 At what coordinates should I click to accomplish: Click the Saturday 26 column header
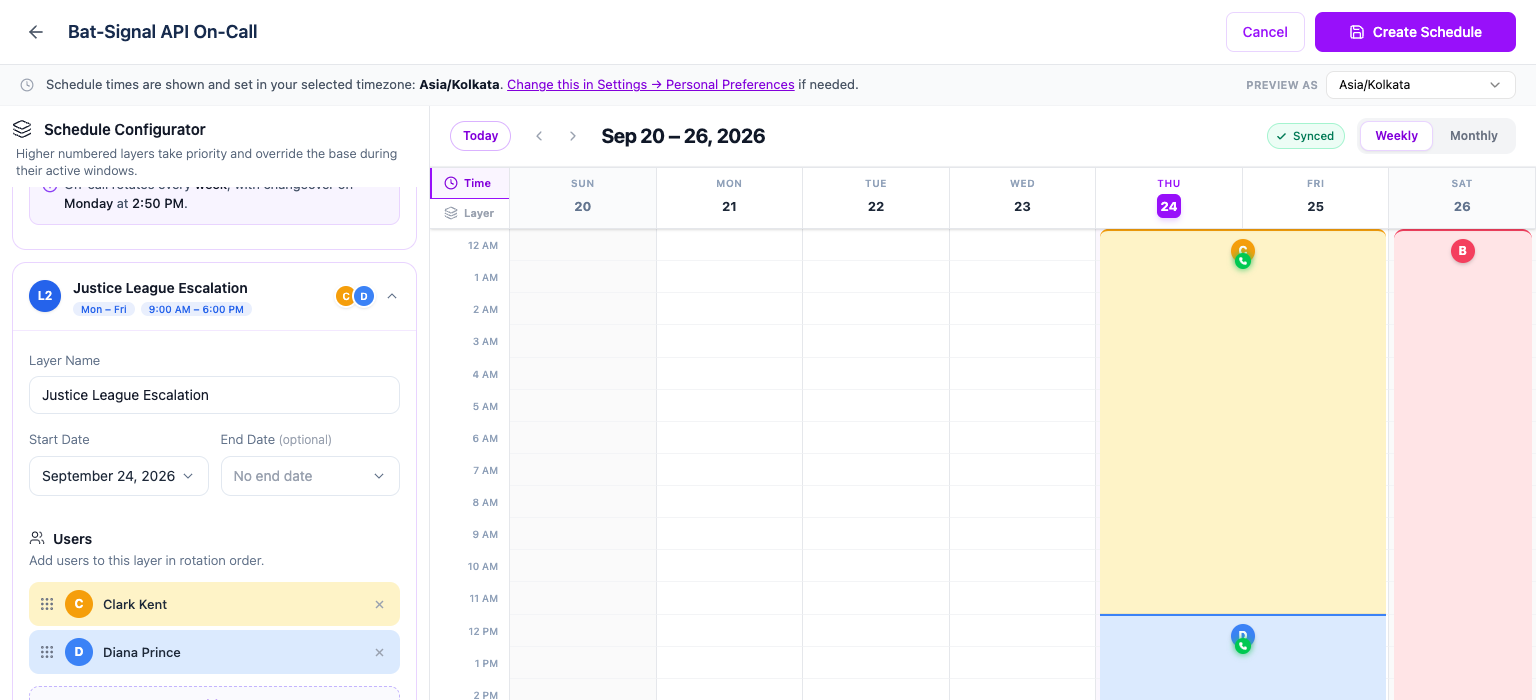tap(1462, 198)
